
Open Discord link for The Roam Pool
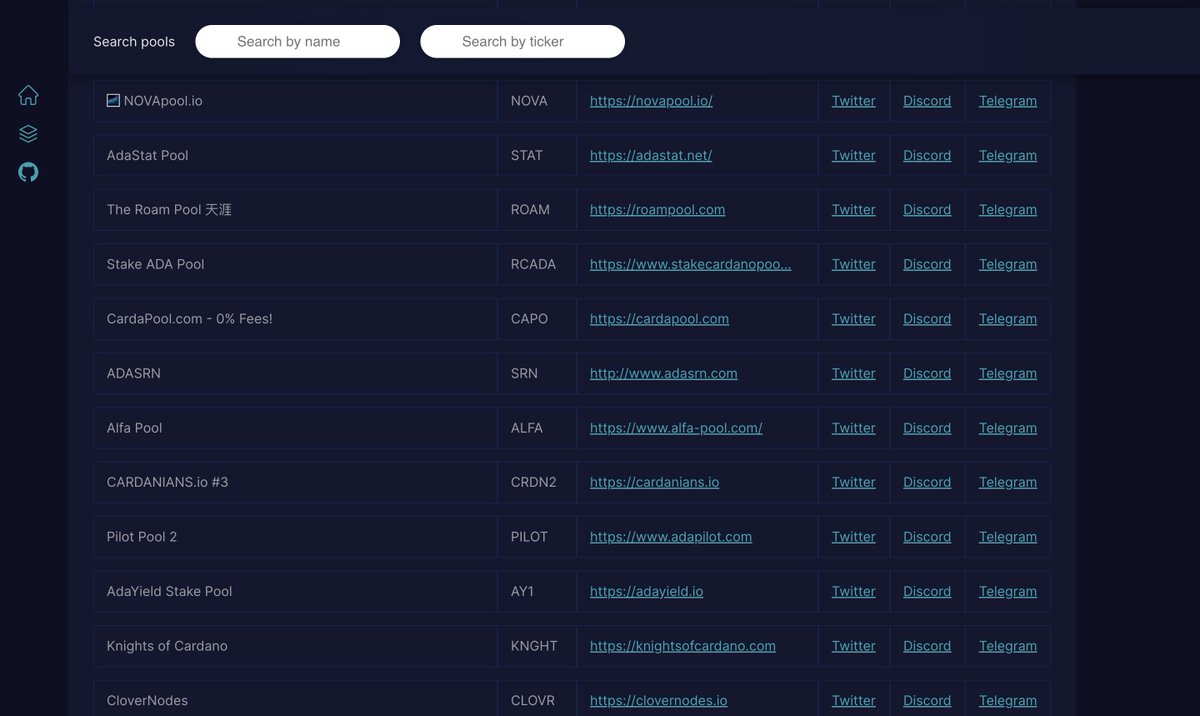[927, 210]
